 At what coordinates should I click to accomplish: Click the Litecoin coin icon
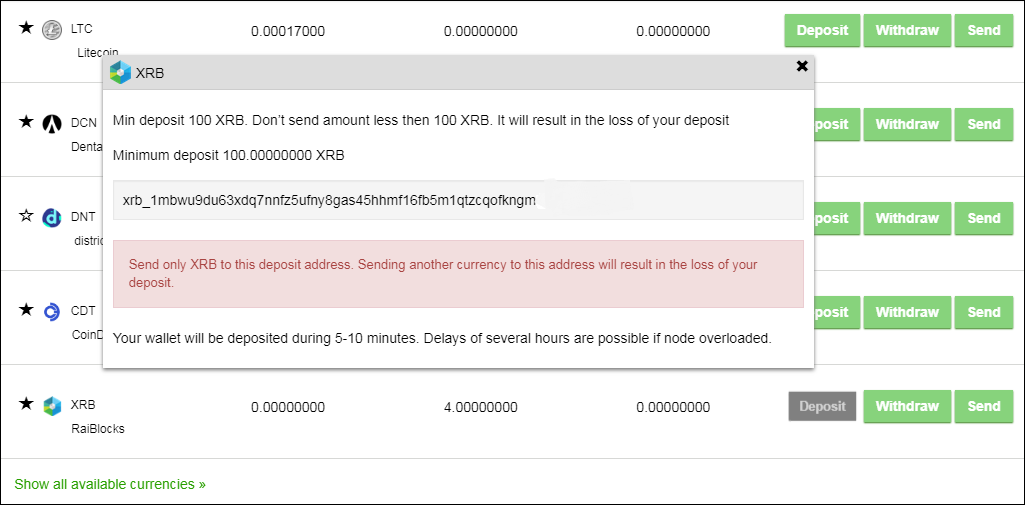click(52, 29)
